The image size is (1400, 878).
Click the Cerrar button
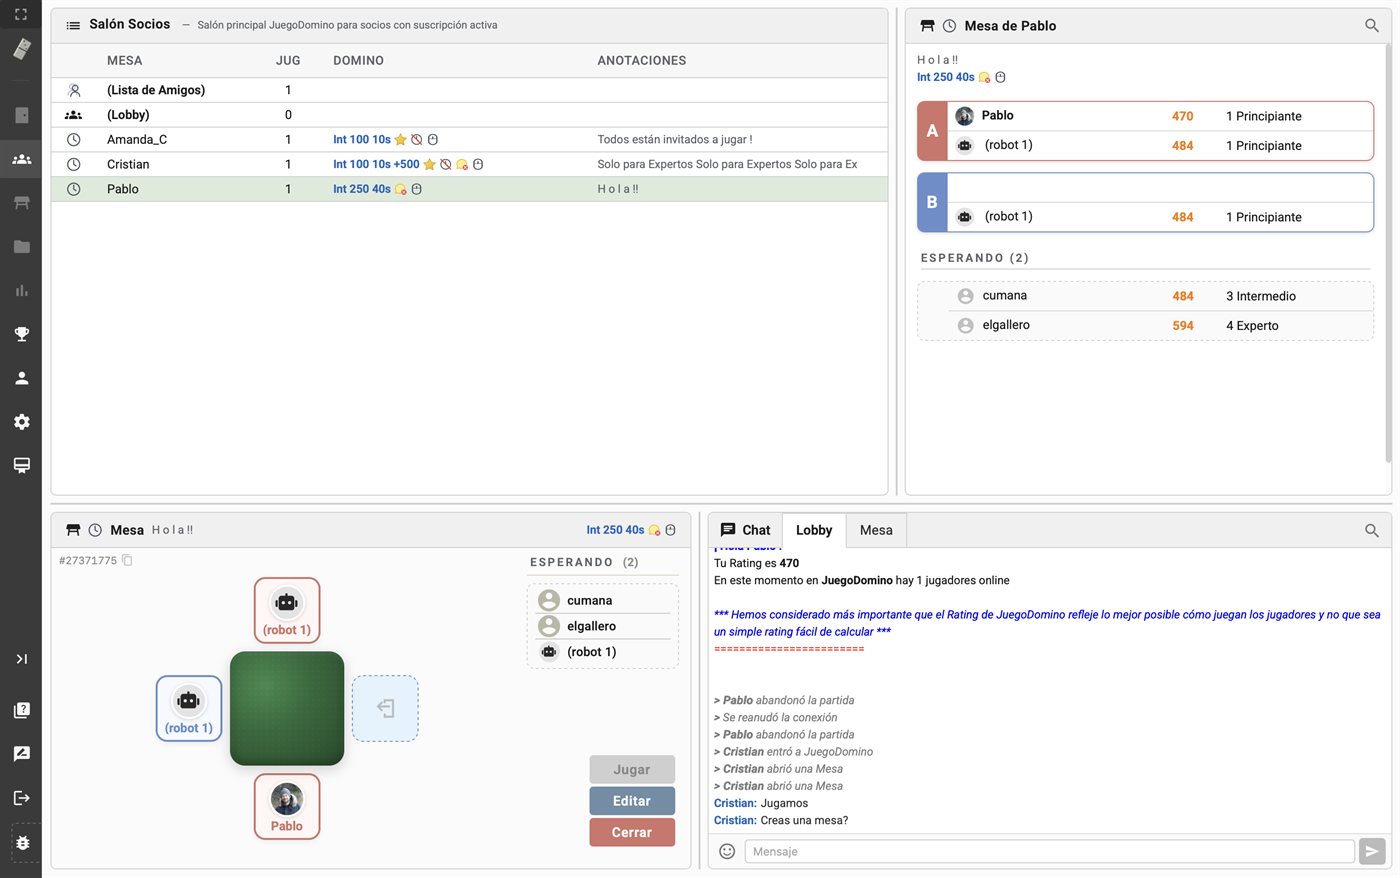pos(632,832)
